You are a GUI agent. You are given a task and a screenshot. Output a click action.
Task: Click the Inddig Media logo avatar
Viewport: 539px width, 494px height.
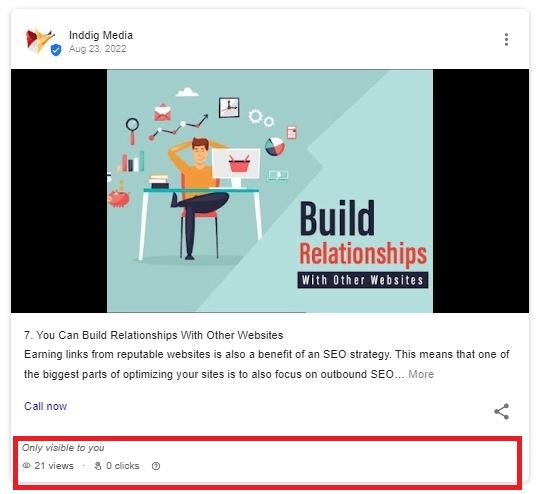point(40,41)
